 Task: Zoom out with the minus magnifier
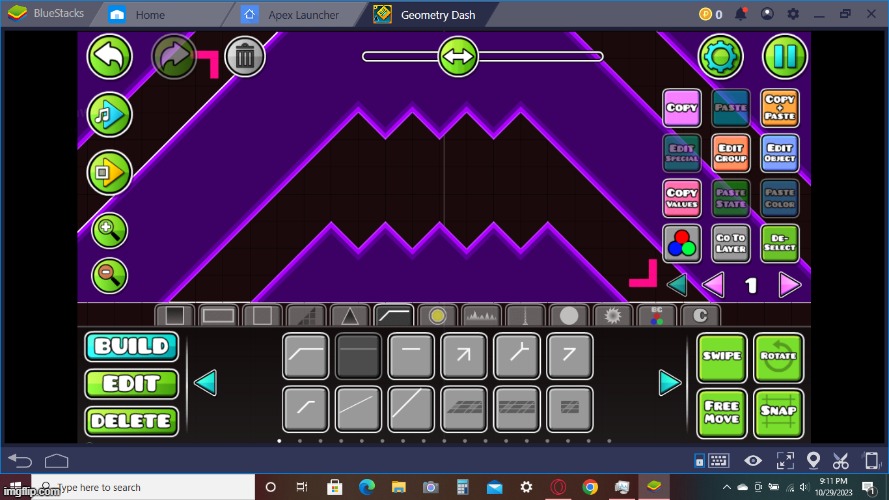coord(109,276)
